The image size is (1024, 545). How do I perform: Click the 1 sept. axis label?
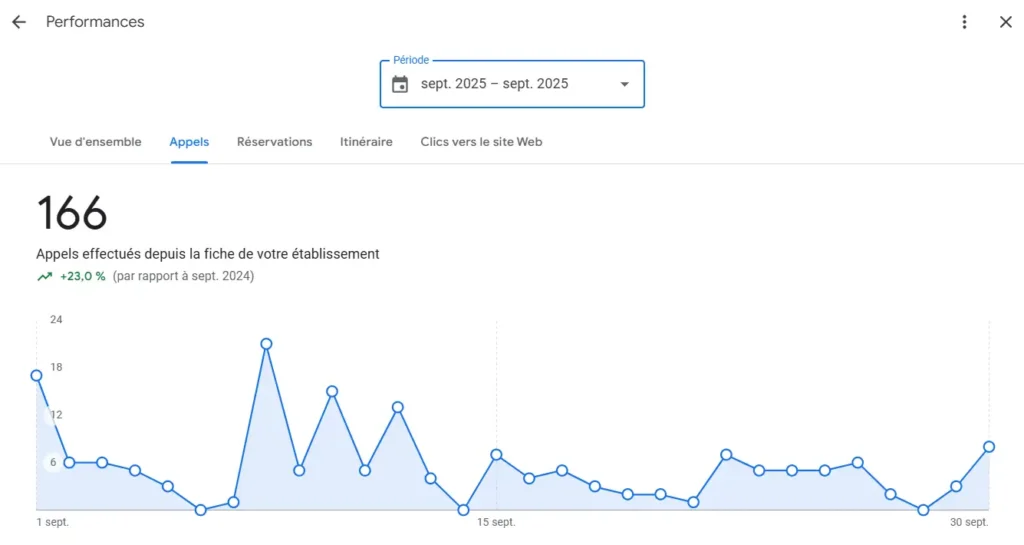click(53, 522)
